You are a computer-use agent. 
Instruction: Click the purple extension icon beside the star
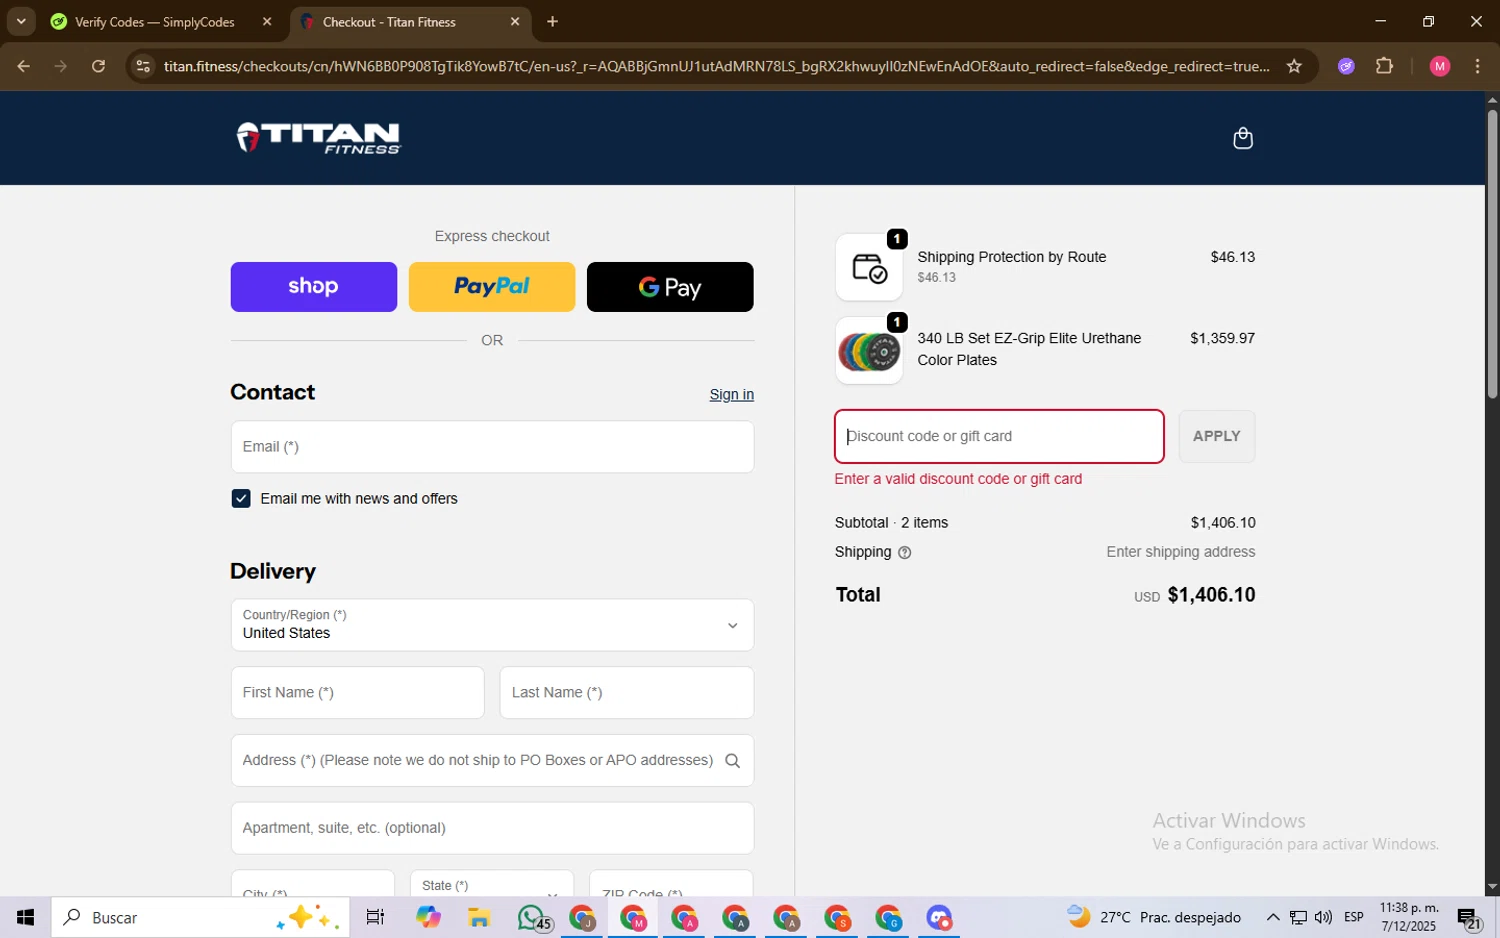[1346, 66]
